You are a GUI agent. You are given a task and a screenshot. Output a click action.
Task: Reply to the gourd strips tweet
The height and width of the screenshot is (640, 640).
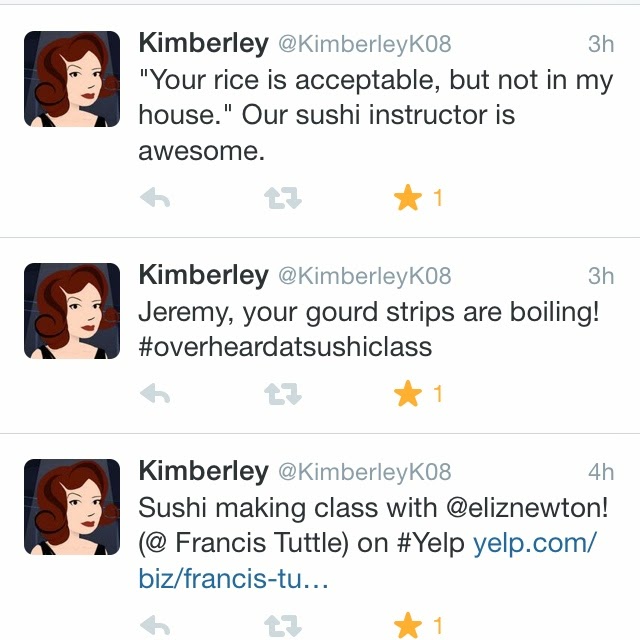coord(155,394)
